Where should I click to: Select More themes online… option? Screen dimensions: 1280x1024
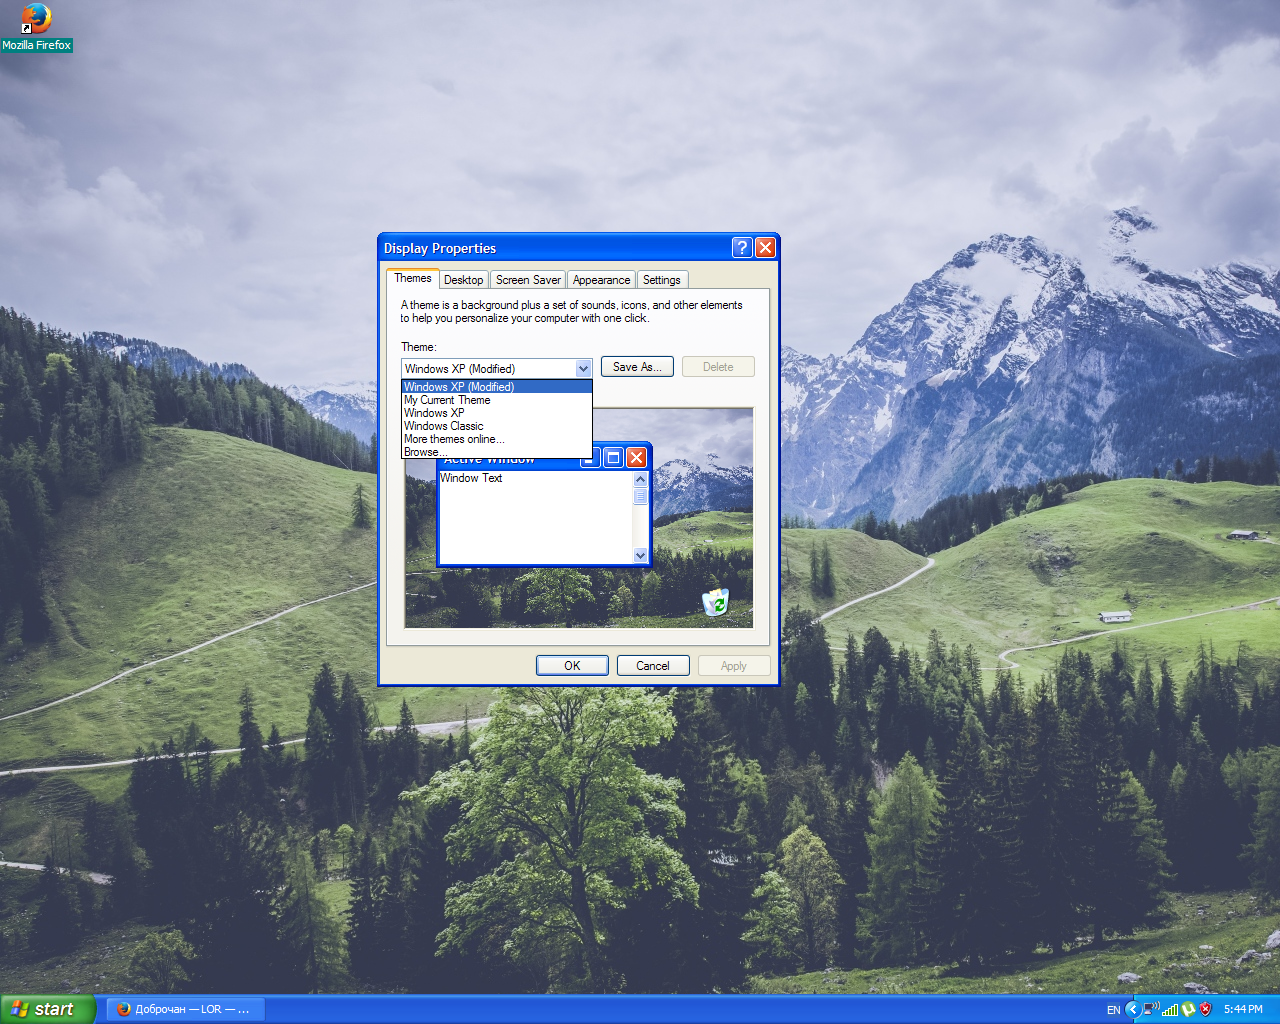point(454,439)
